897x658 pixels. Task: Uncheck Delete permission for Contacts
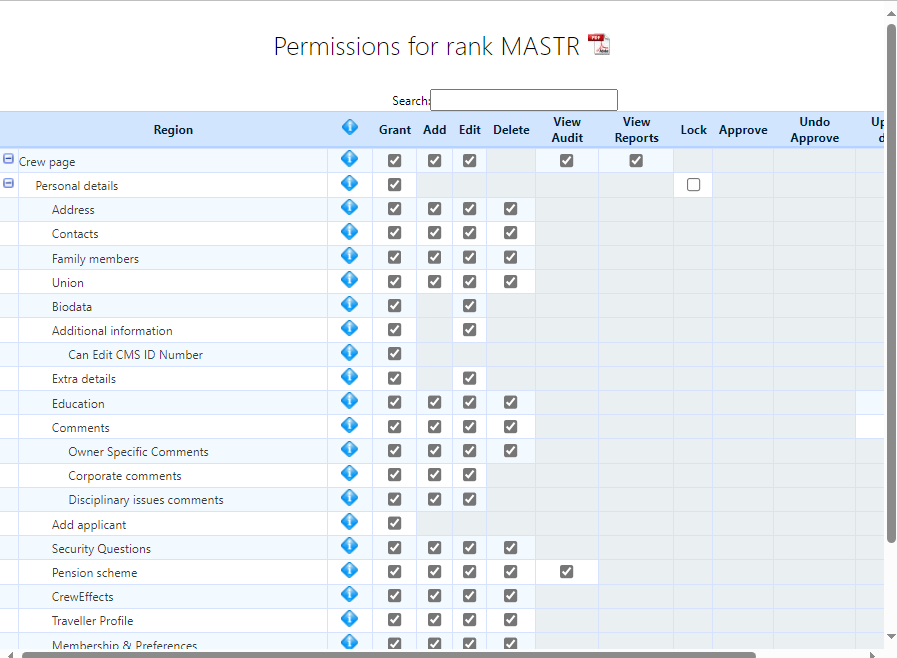click(x=510, y=233)
